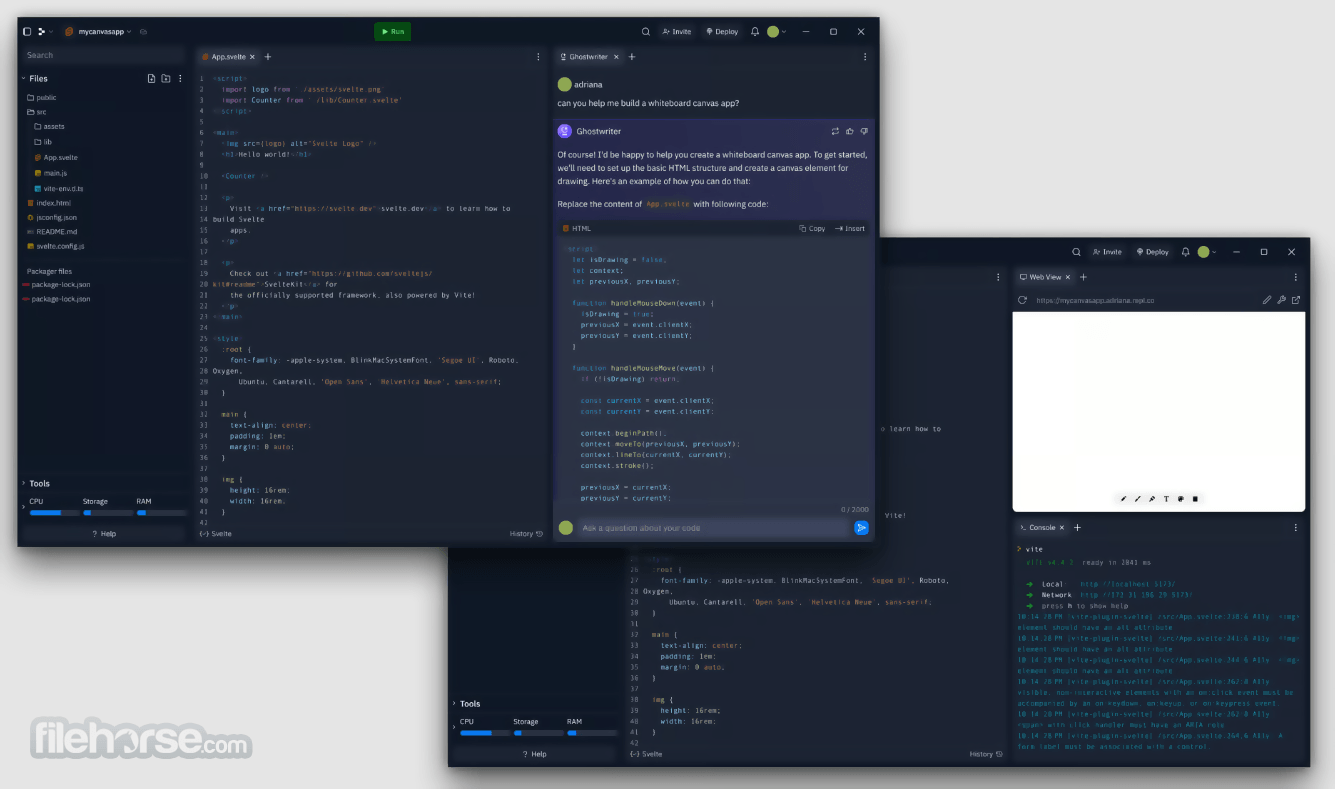The width and height of the screenshot is (1335, 789).
Task: Open the user avatar menu in front window
Action: click(776, 32)
